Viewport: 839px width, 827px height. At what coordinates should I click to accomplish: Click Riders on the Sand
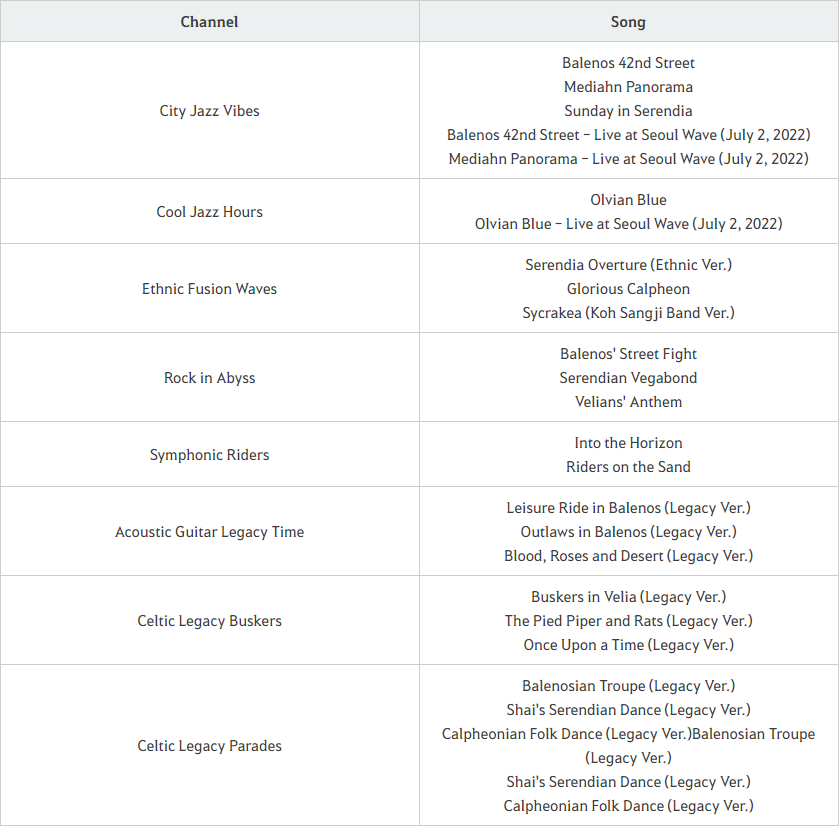click(x=628, y=467)
